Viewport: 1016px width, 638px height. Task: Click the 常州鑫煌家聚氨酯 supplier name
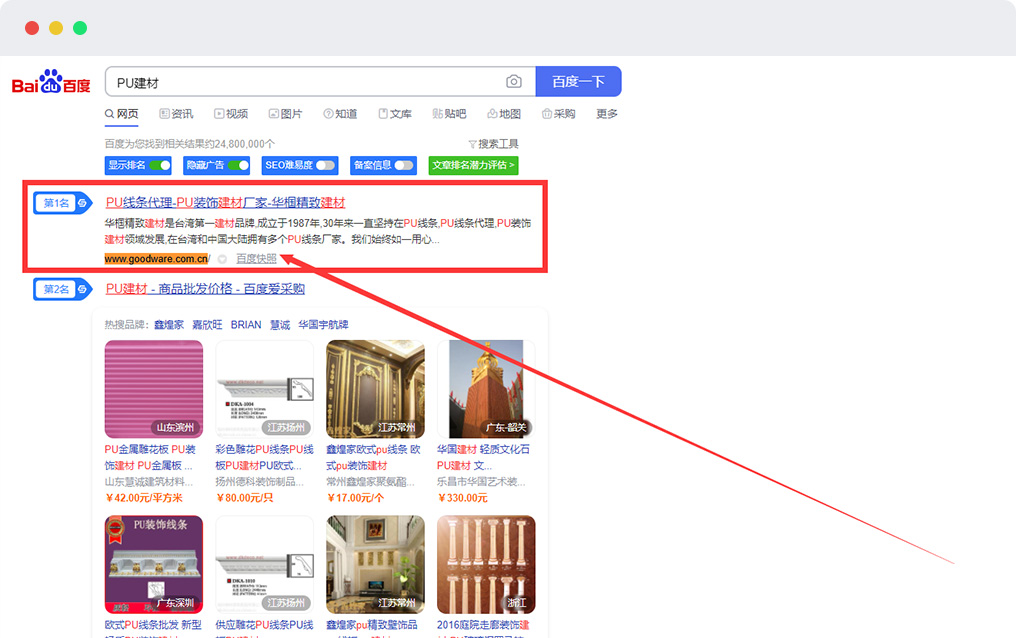[x=370, y=482]
